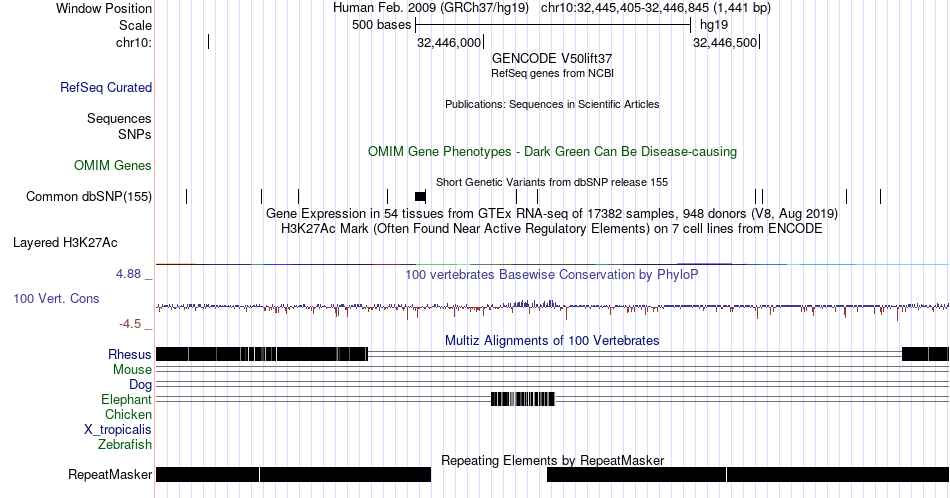The height and width of the screenshot is (498, 950).
Task: Click the OMIM Gene Phenotypes track title
Action: click(552, 151)
